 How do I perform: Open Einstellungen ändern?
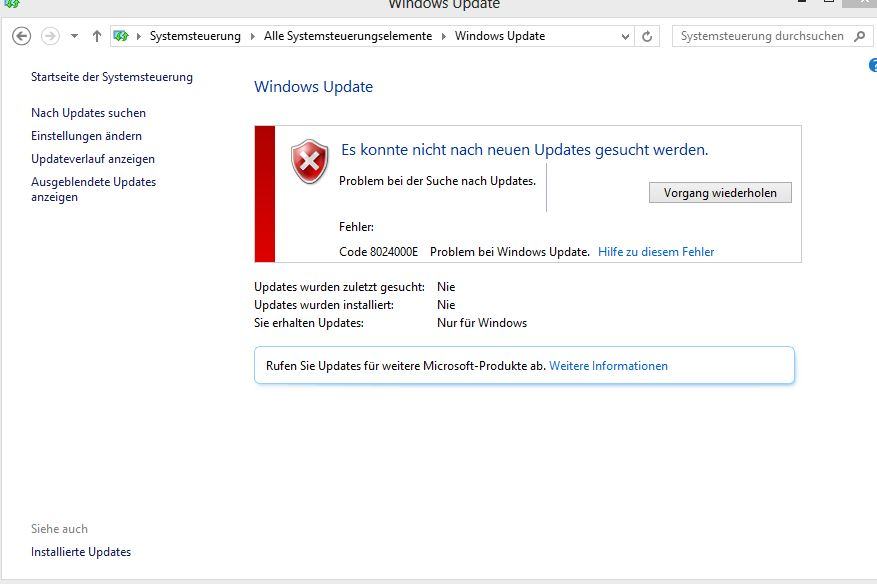[x=86, y=136]
